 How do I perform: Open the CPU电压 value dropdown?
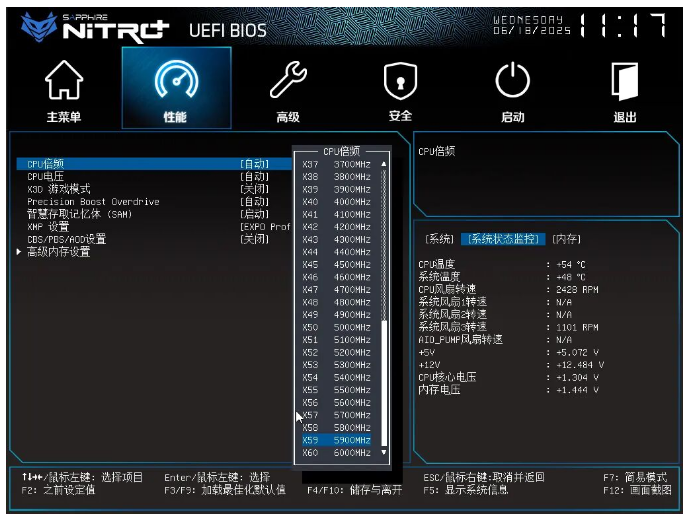coord(254,176)
